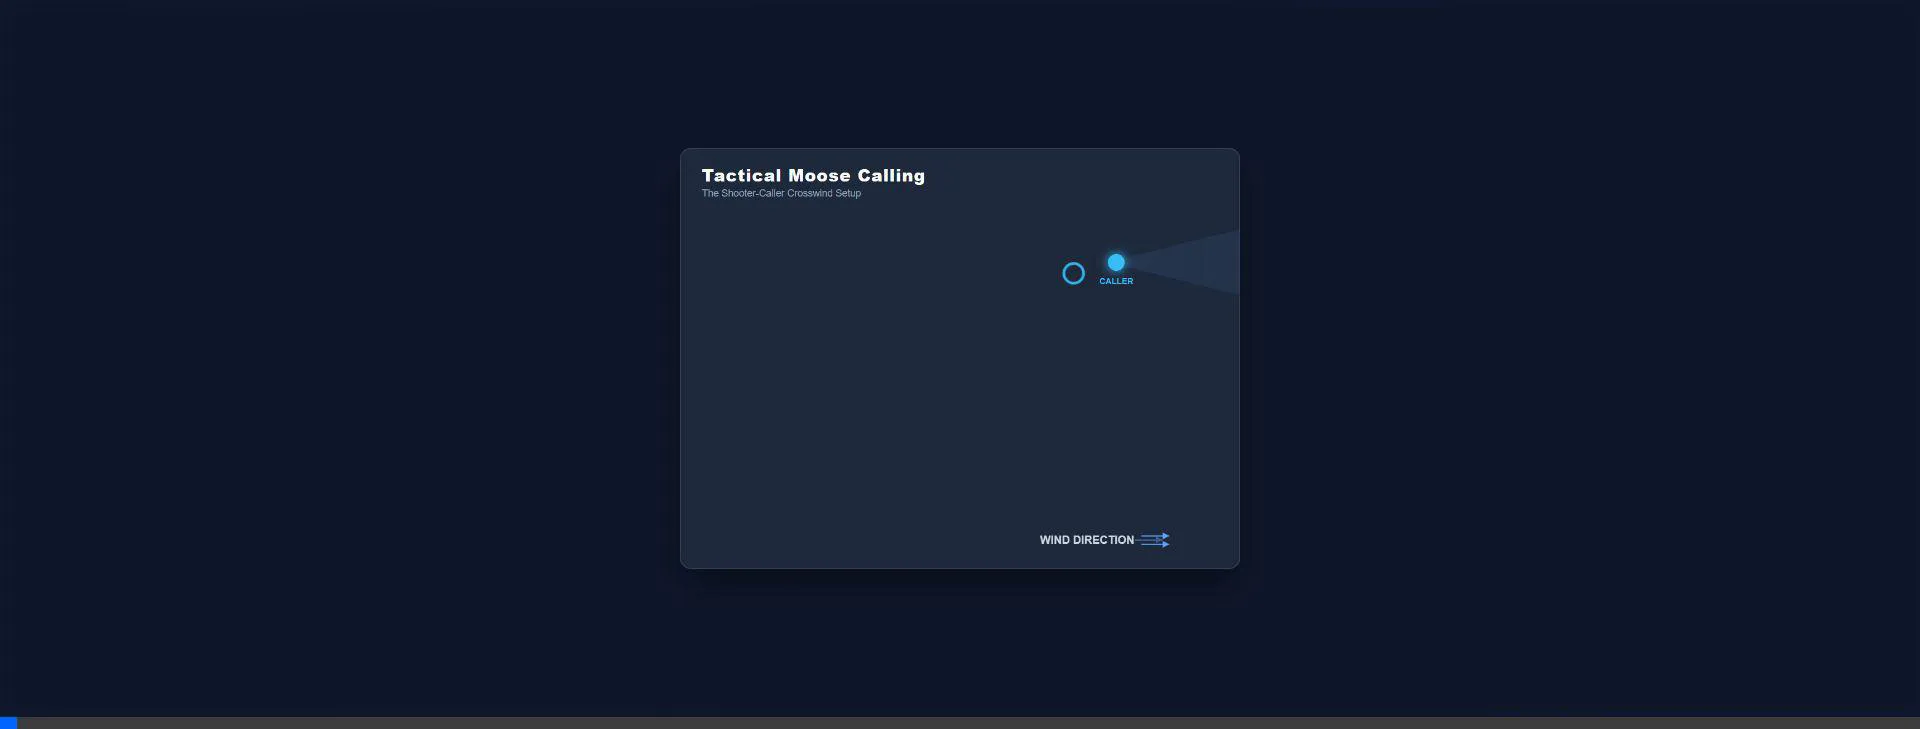This screenshot has width=1920, height=729.
Task: Click the 'Tactical Moose Calling' heading
Action: point(813,176)
